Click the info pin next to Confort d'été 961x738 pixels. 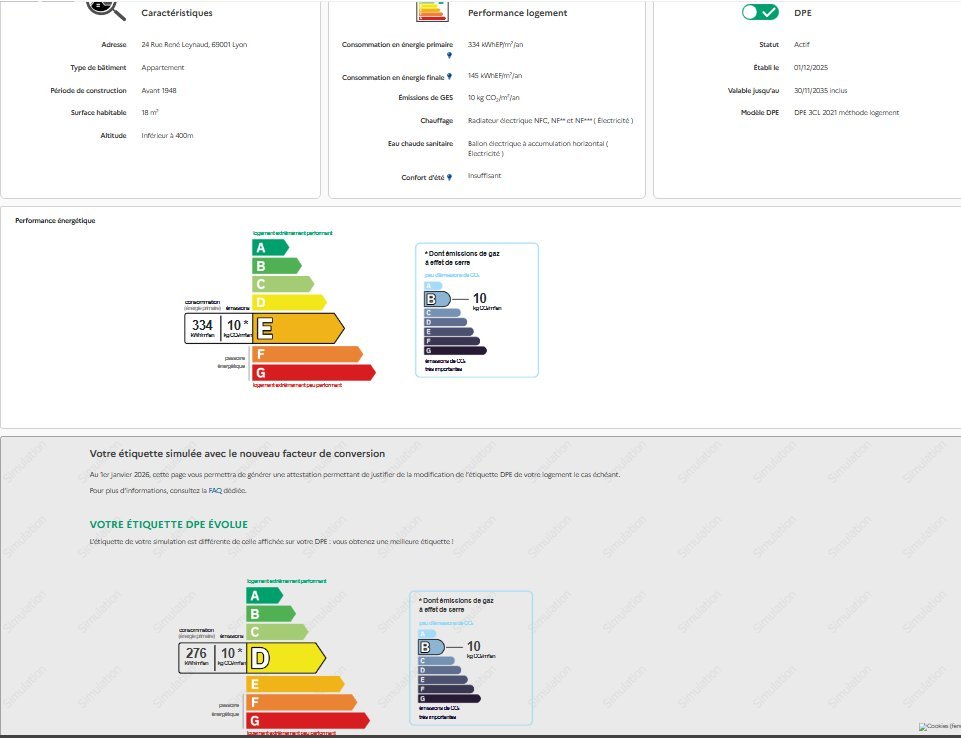tap(449, 177)
